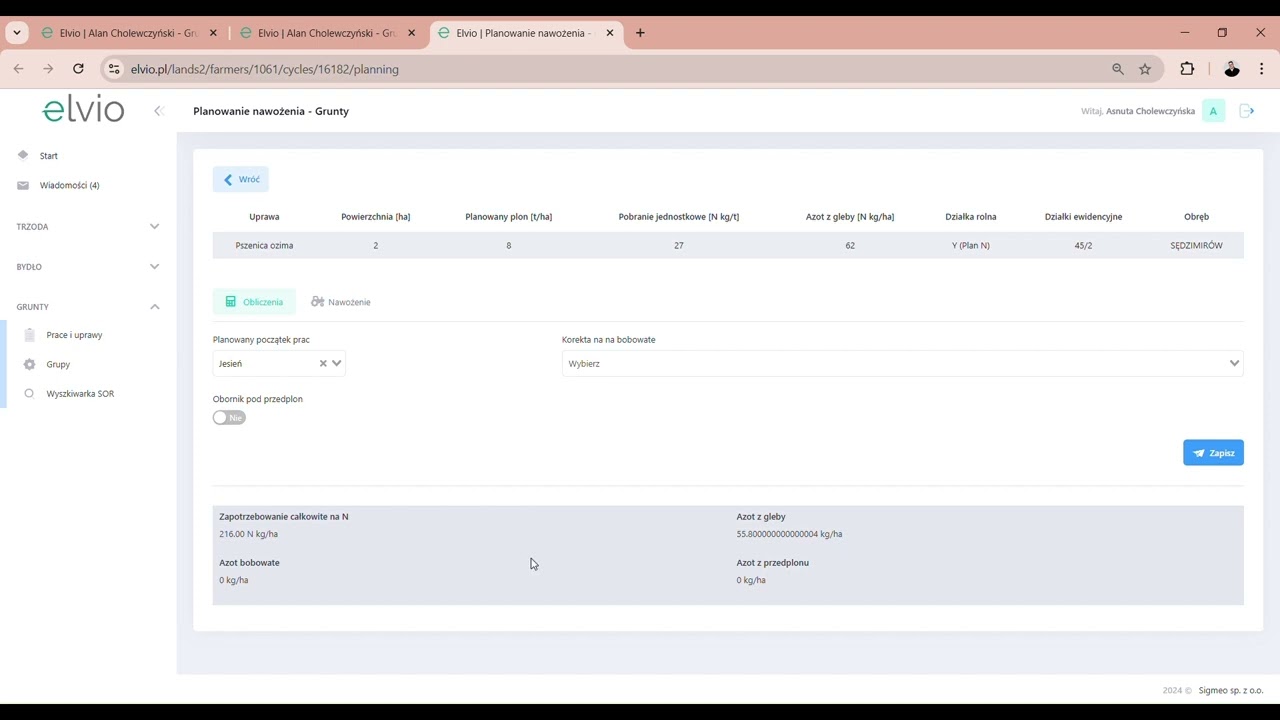Image resolution: width=1280 pixels, height=720 pixels.
Task: Click the Azot z gleby [N kg/ha] column header
Action: pos(850,216)
